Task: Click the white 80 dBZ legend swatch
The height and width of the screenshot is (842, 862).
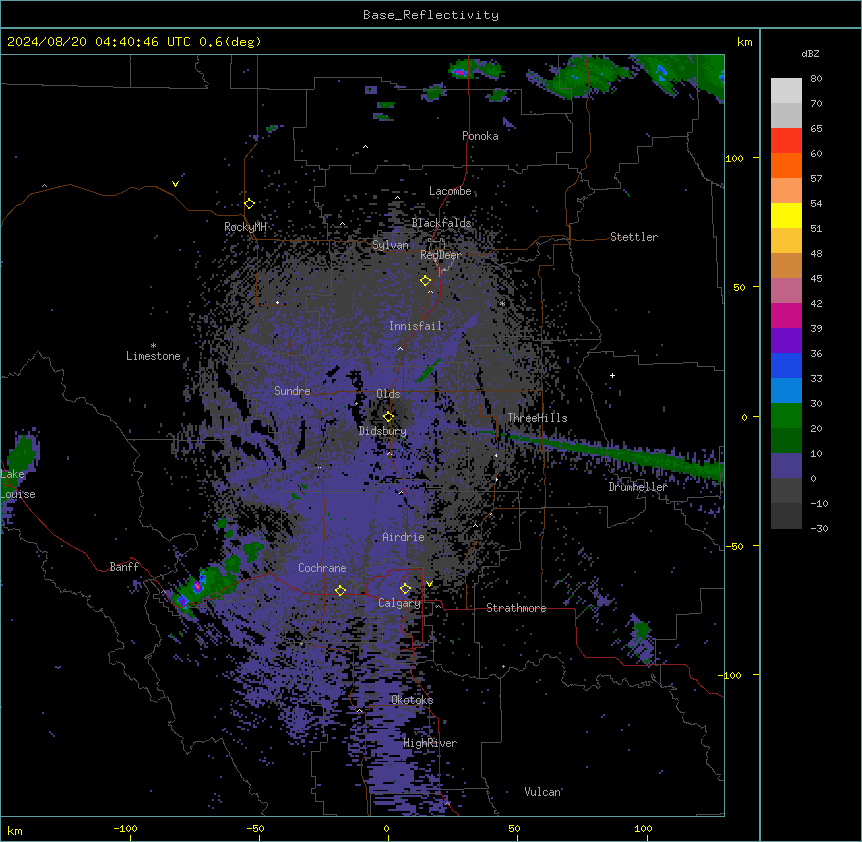Action: tap(786, 90)
